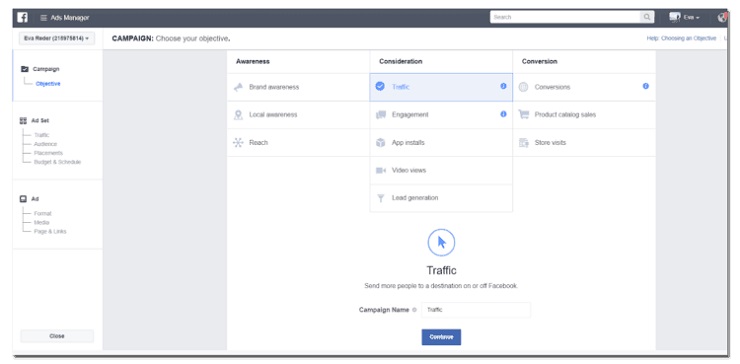
Task: Click the Product catalog sales cart icon
Action: click(x=523, y=115)
